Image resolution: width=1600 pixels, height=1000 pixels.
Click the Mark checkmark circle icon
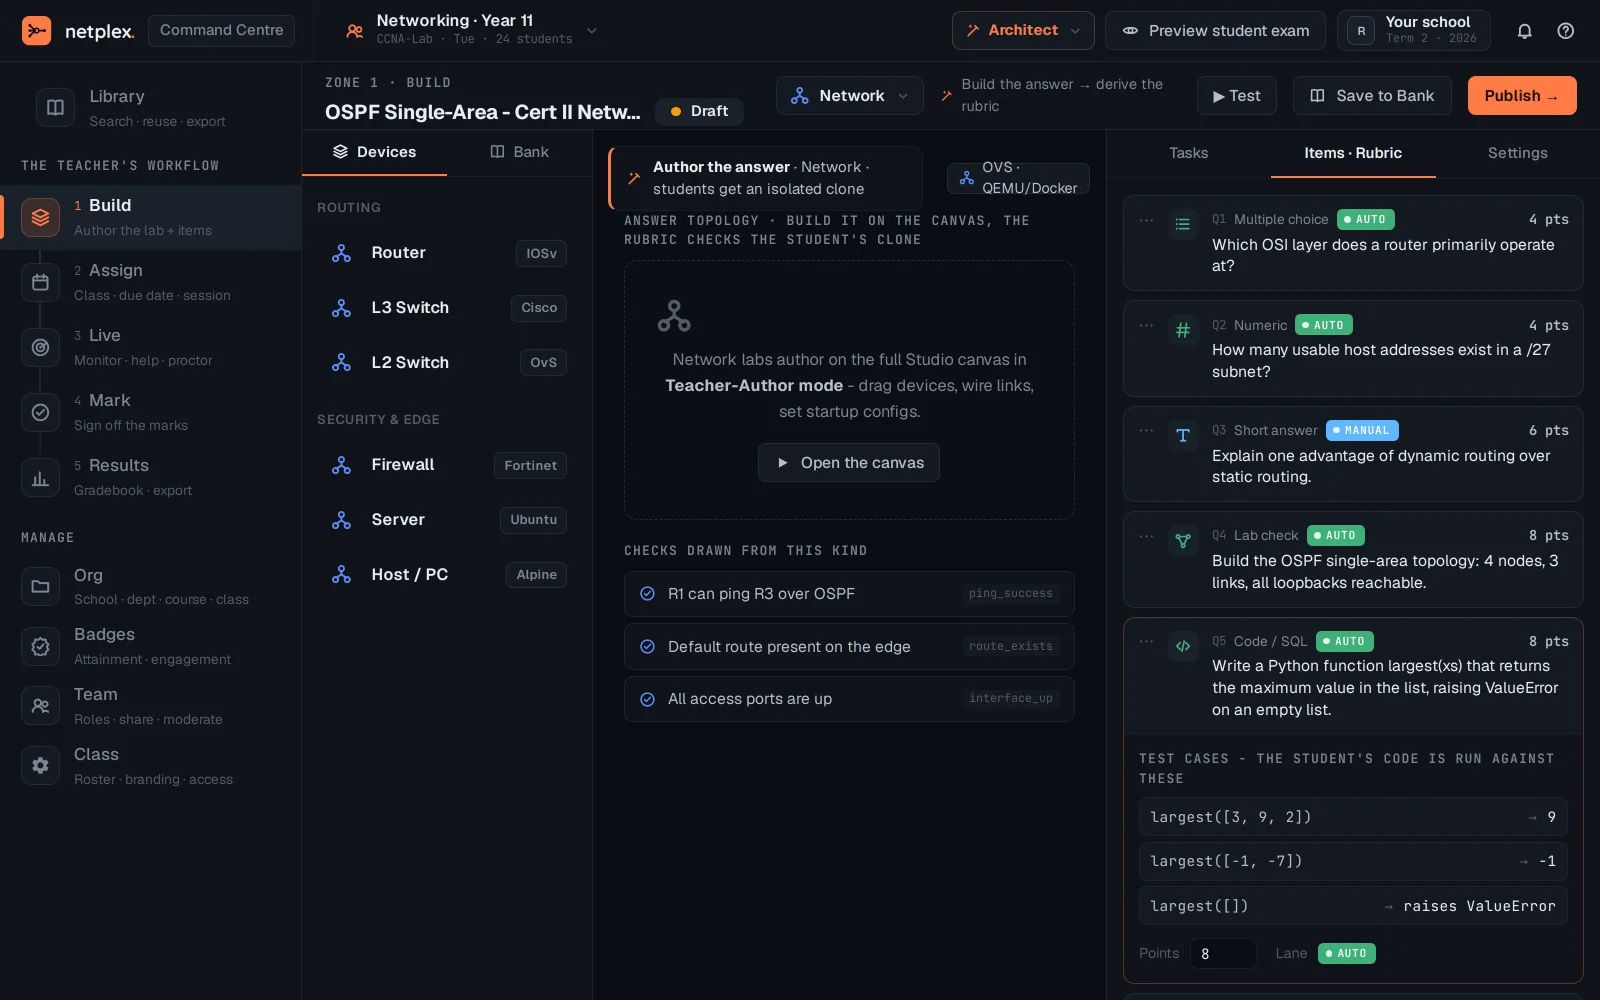tap(40, 412)
